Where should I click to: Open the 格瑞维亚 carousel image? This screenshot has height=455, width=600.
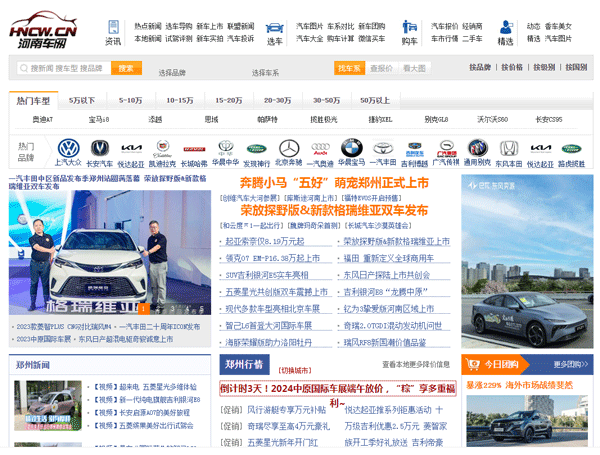(x=110, y=253)
